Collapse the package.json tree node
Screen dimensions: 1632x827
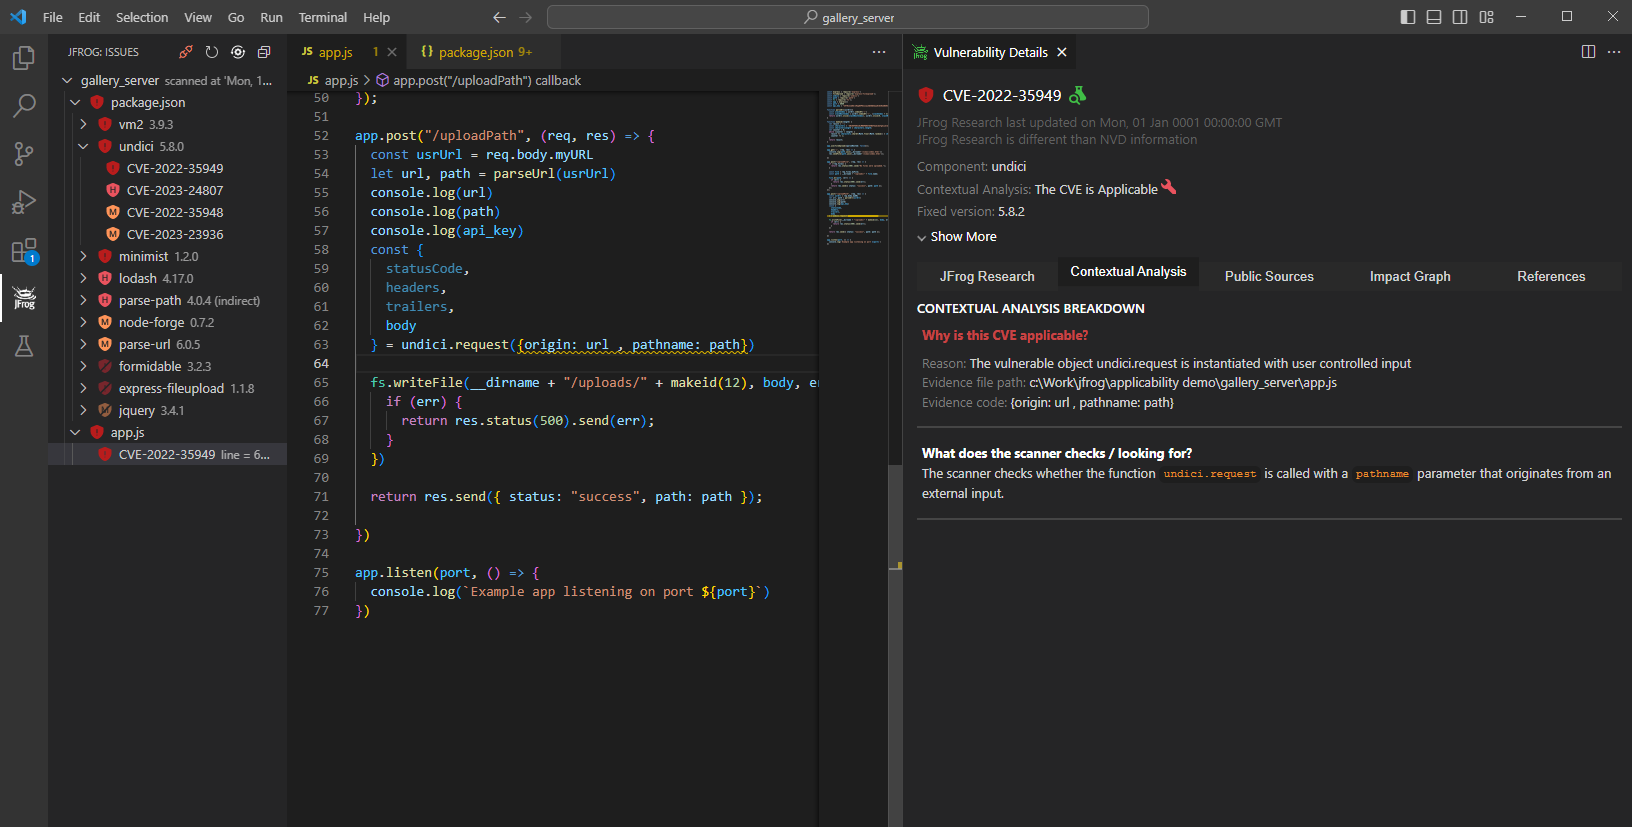[75, 102]
